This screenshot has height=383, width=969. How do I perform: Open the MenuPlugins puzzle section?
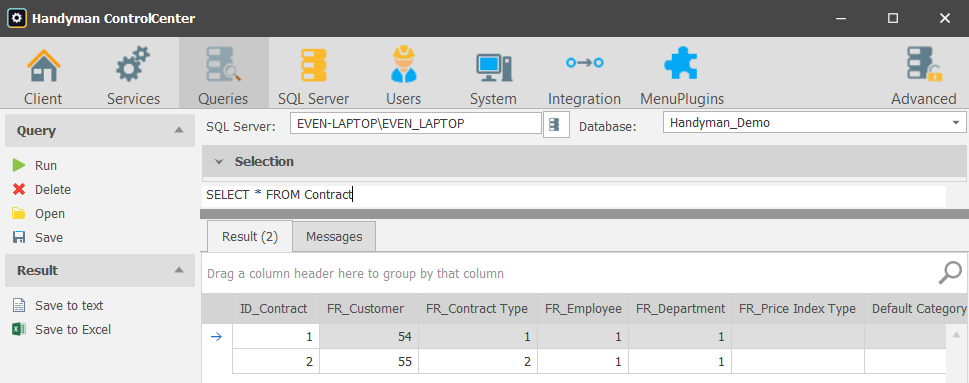(x=682, y=73)
